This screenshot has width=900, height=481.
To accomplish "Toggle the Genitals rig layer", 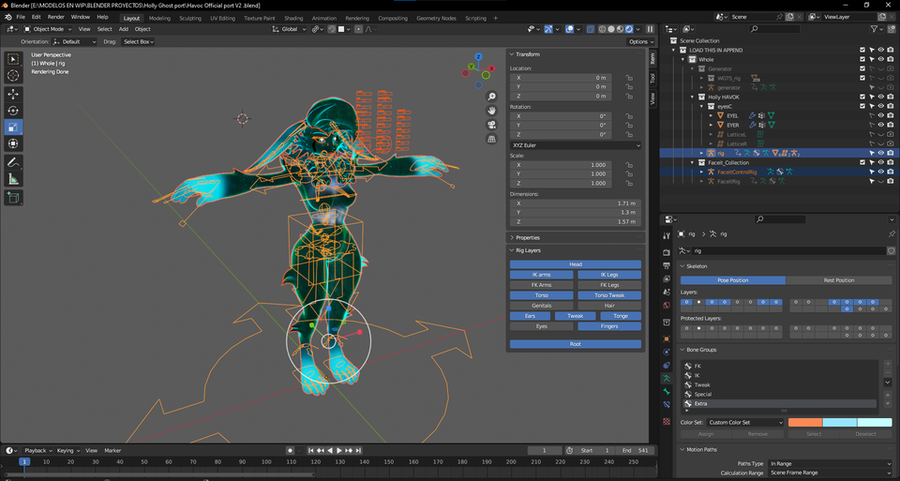I will tap(541, 306).
